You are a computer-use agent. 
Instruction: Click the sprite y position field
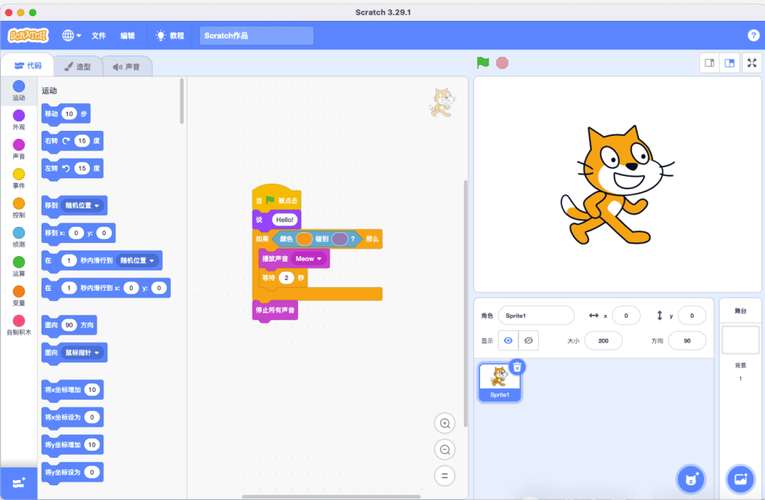(691, 316)
